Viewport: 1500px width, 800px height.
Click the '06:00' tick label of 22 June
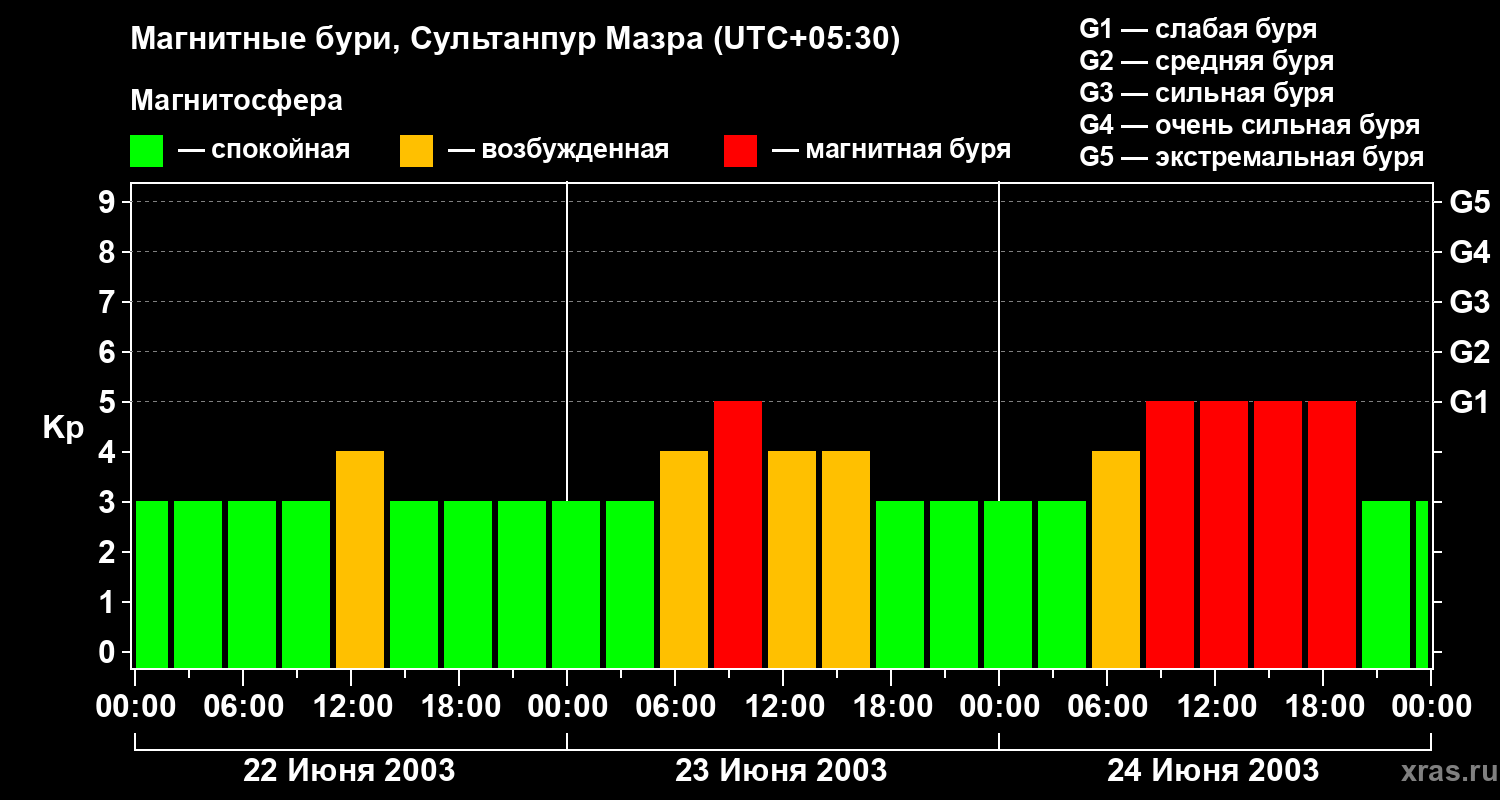pyautogui.click(x=243, y=706)
